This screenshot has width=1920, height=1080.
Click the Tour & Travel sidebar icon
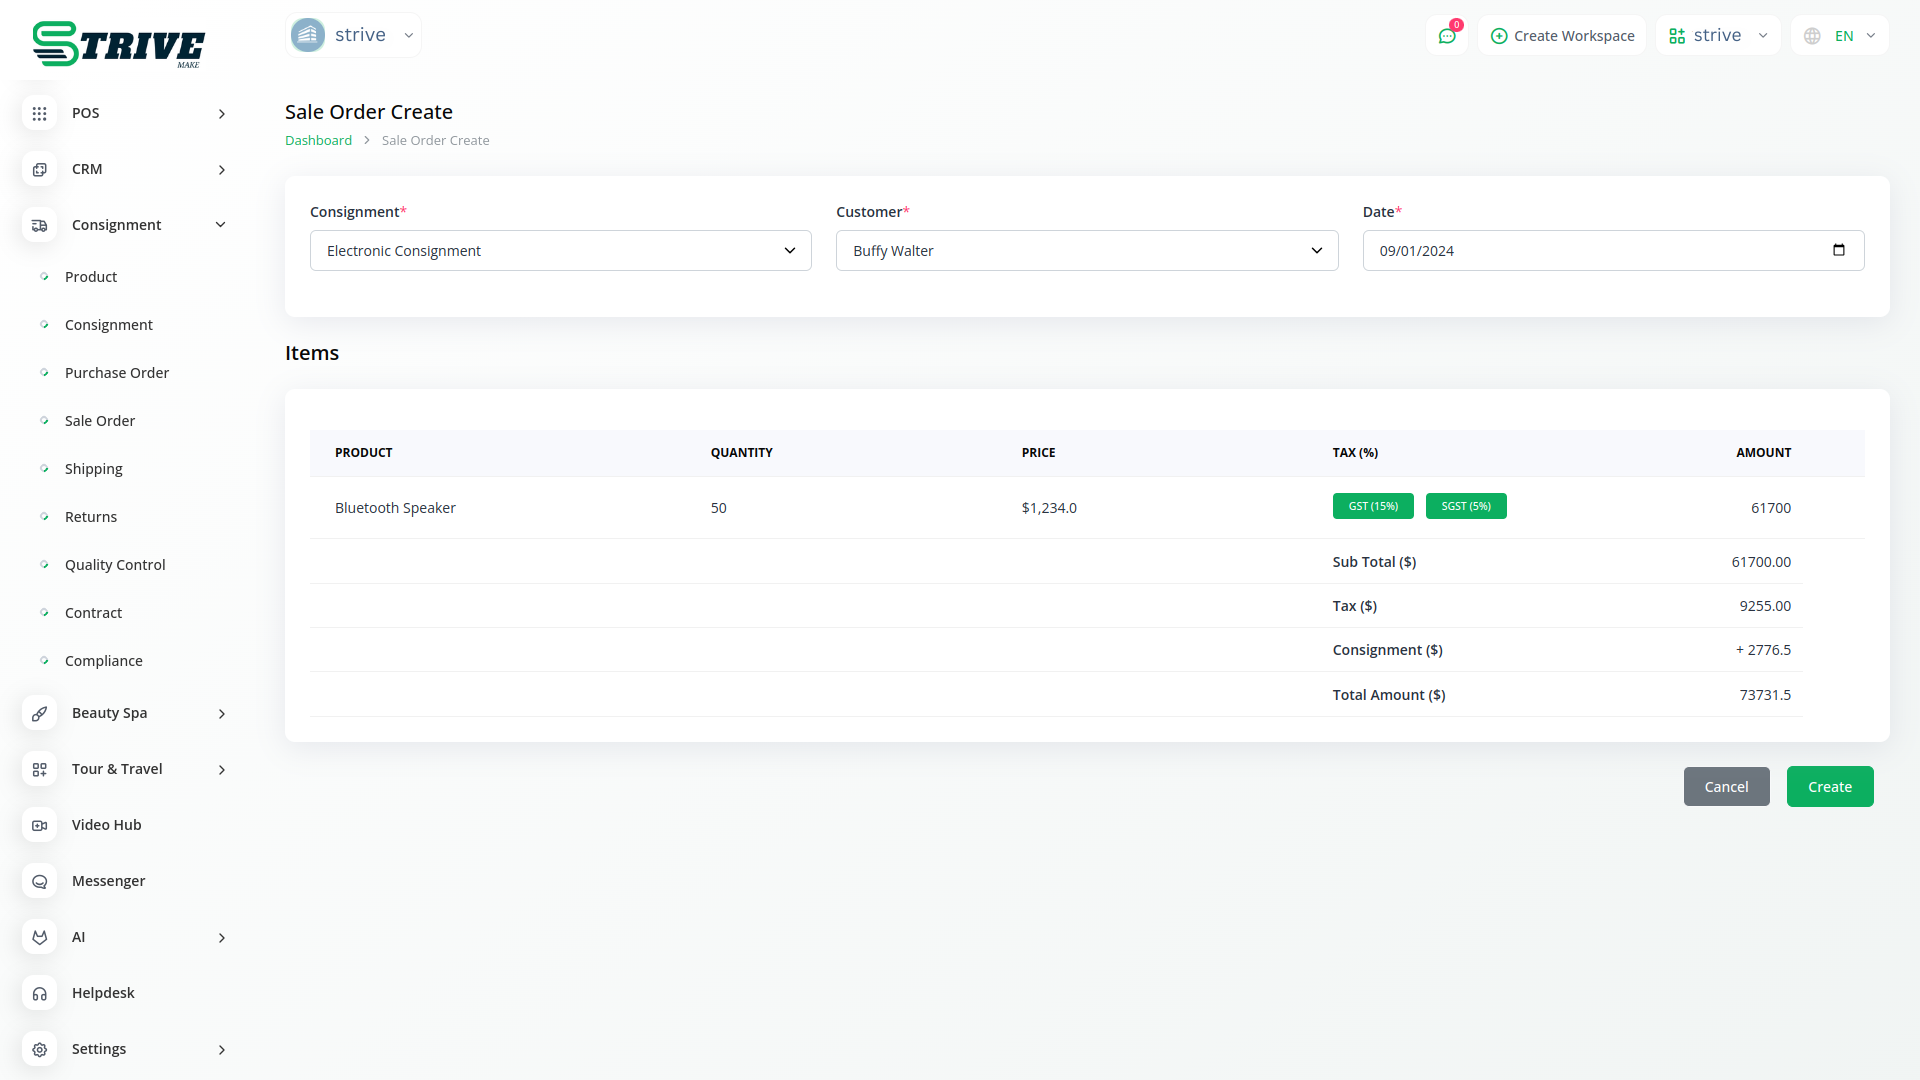[39, 770]
